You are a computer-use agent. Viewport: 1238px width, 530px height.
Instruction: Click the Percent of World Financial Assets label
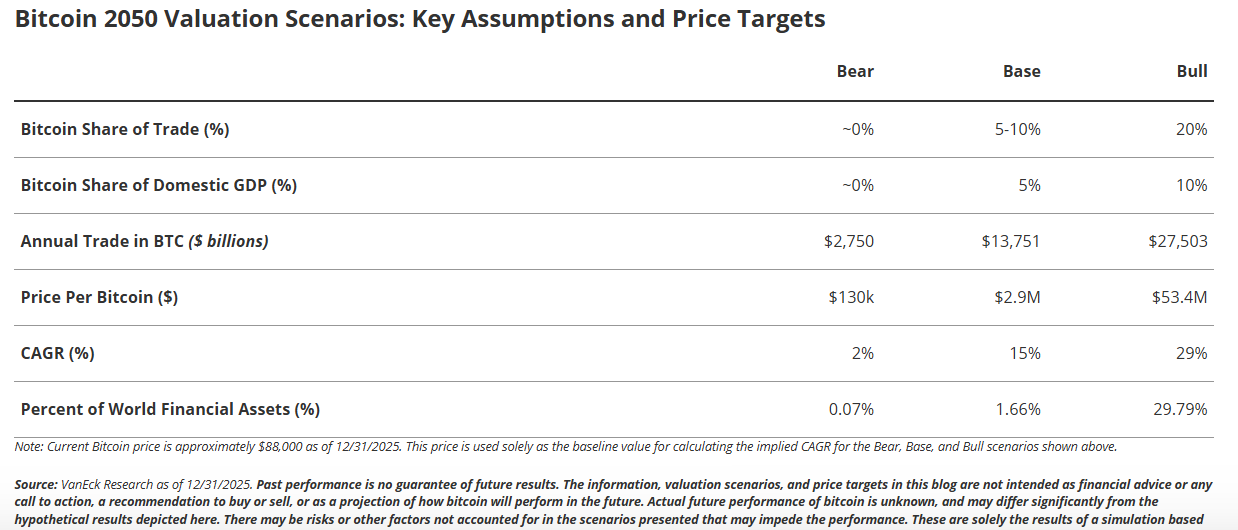point(170,409)
